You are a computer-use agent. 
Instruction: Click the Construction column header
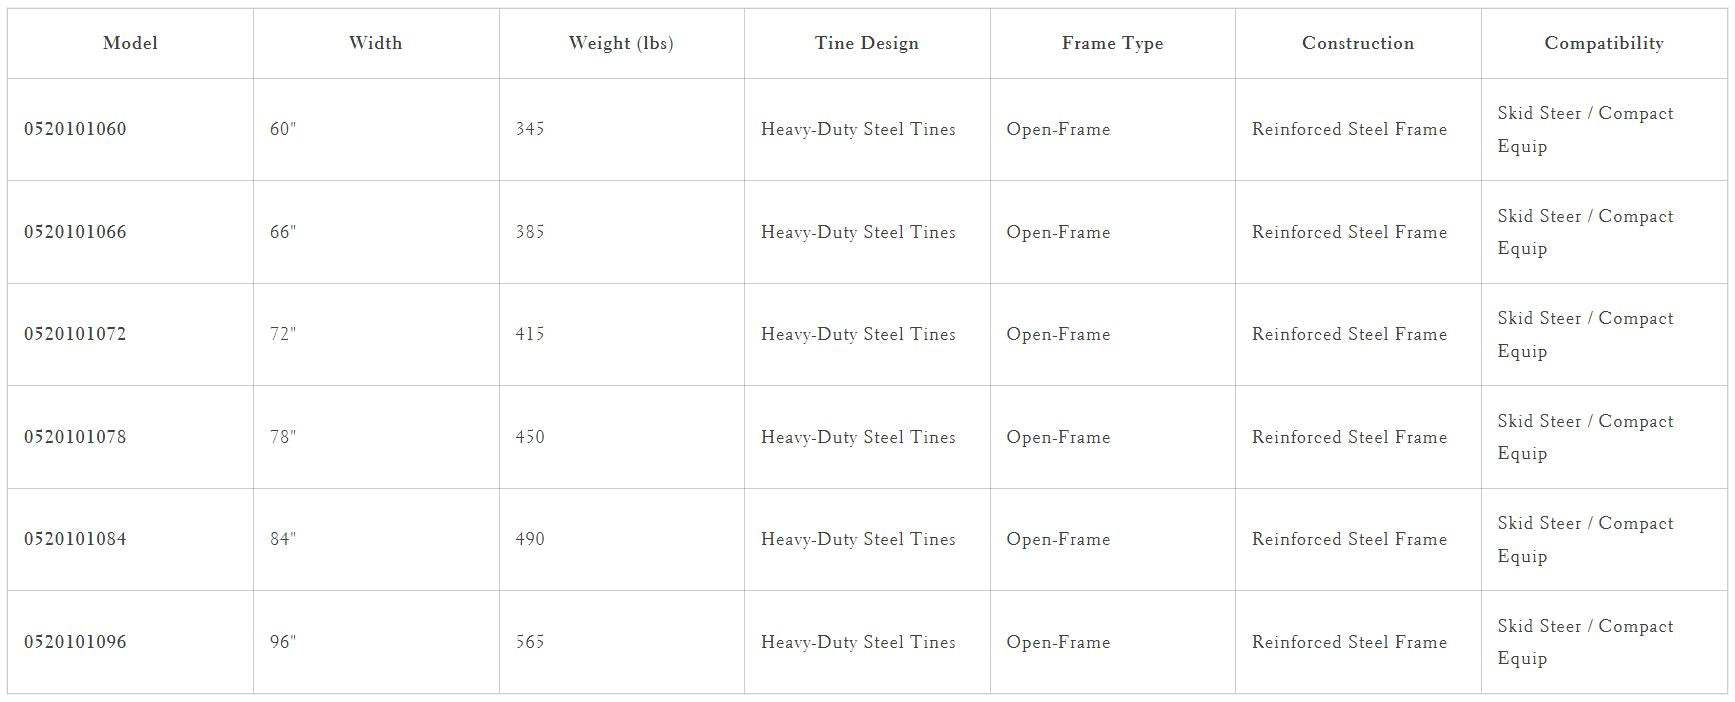click(1357, 43)
